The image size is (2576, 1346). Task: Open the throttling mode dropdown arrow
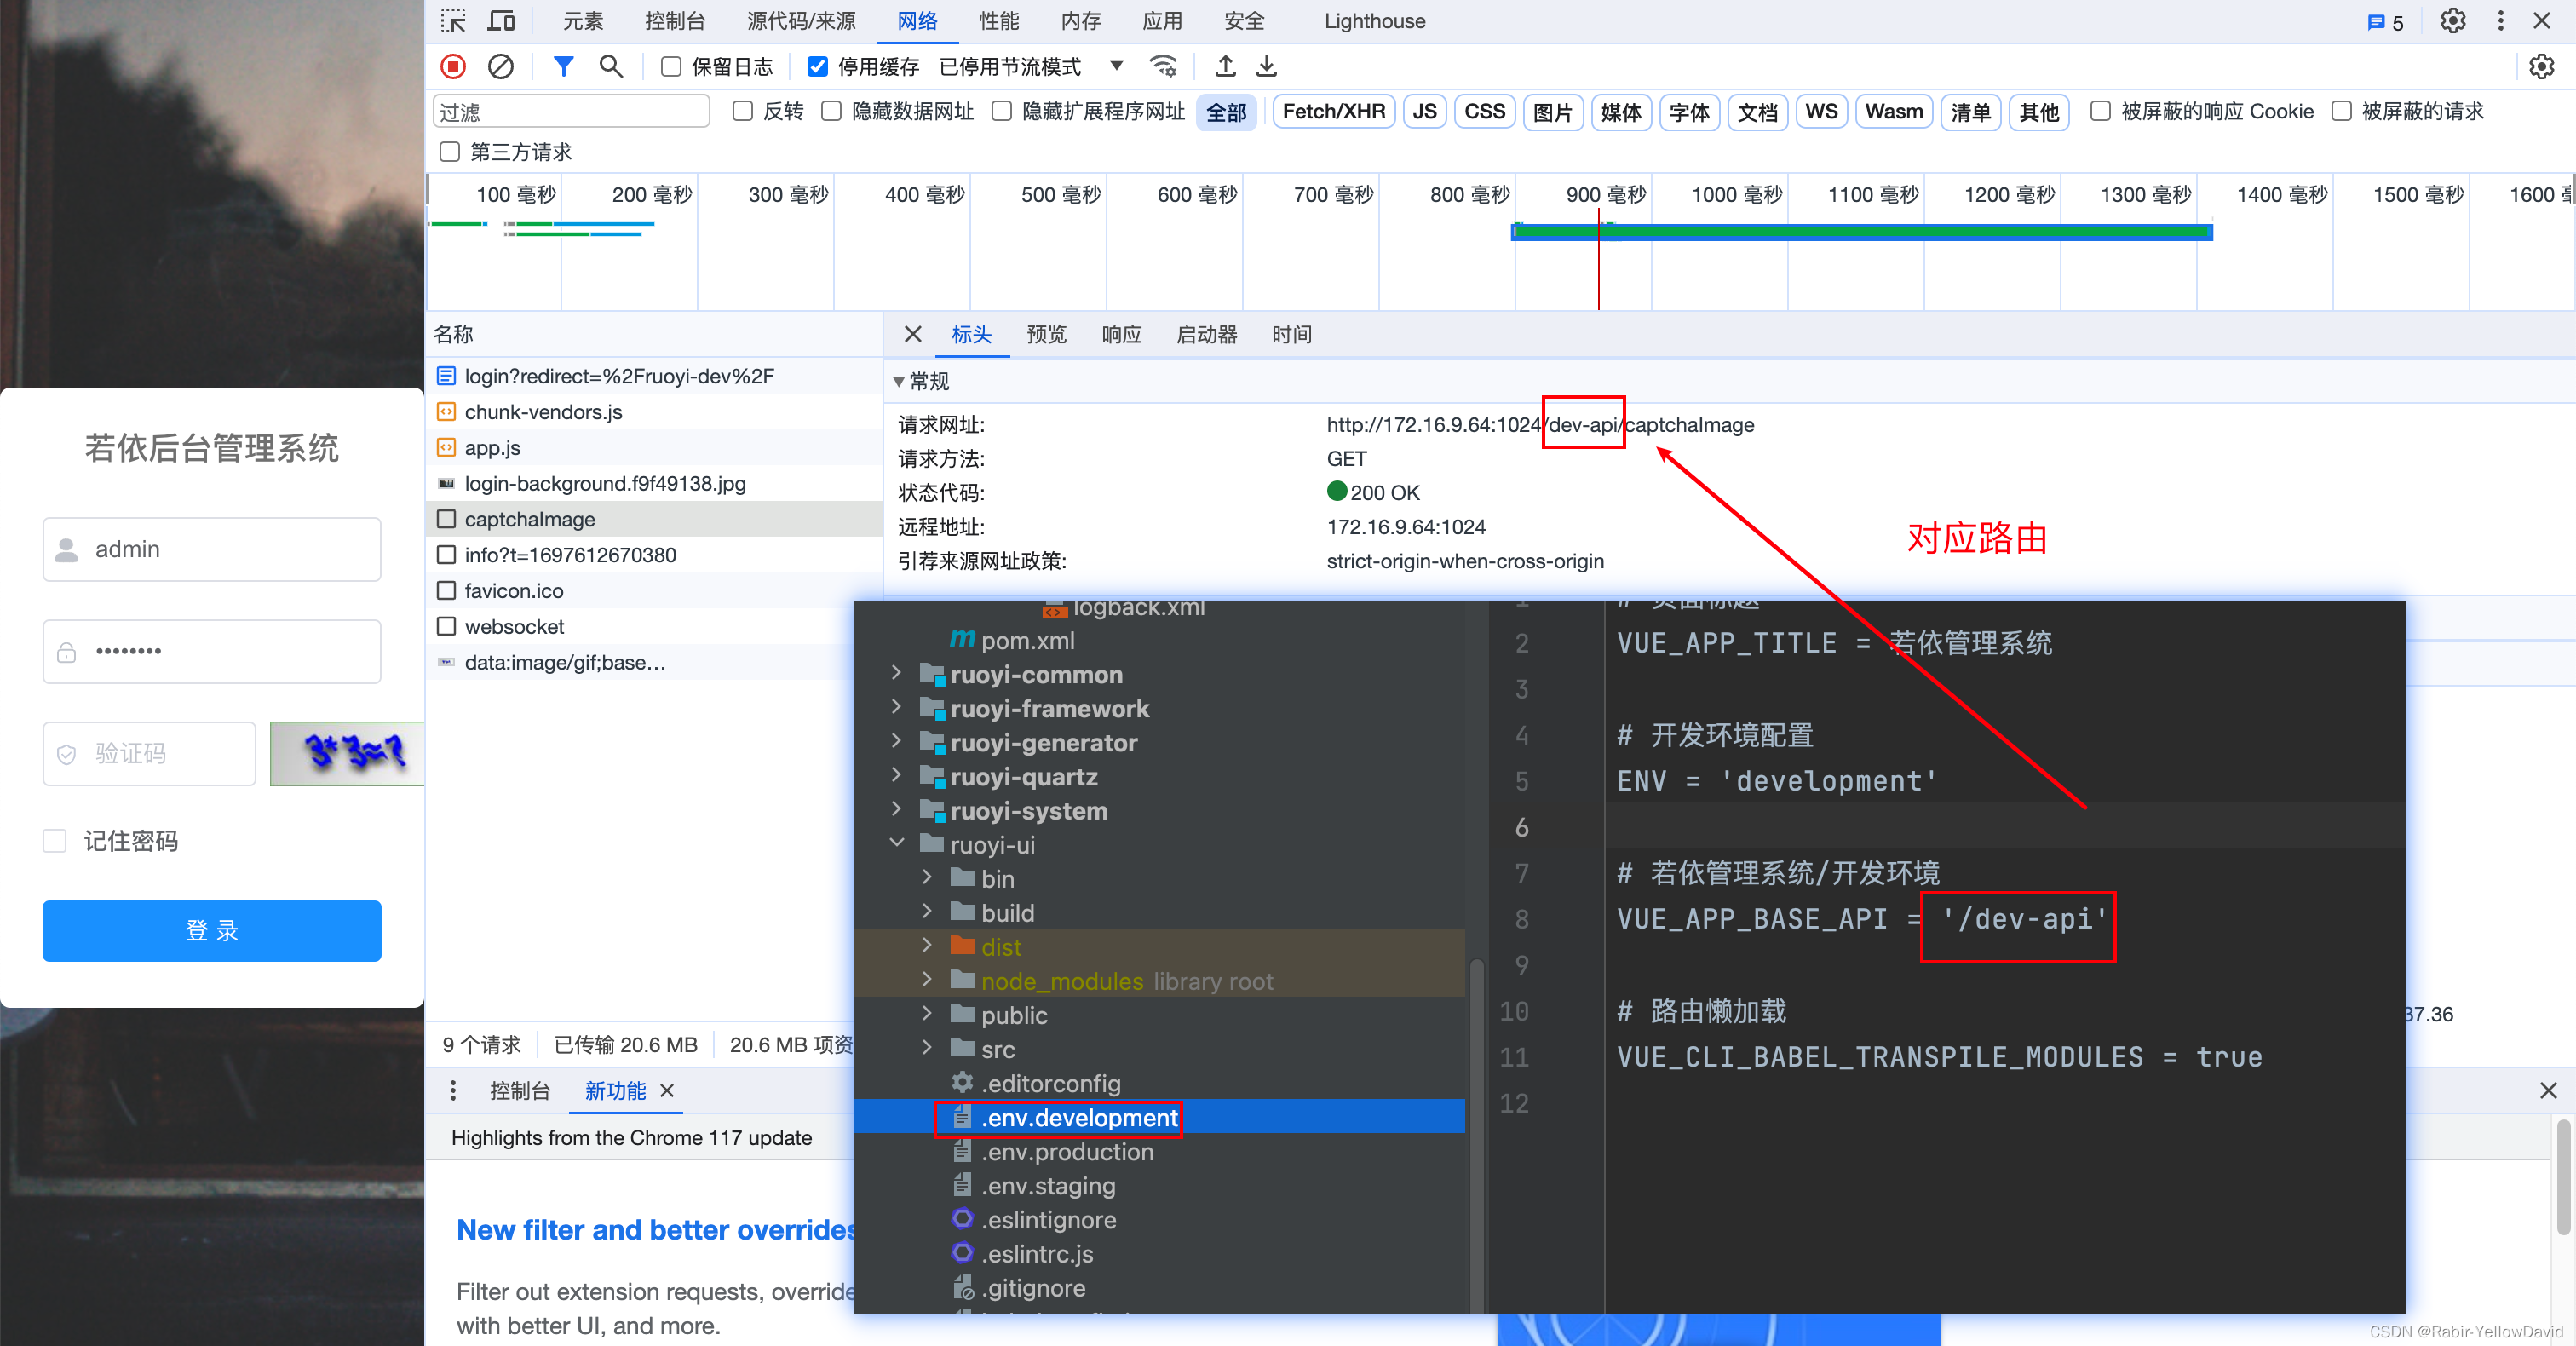coord(1116,66)
